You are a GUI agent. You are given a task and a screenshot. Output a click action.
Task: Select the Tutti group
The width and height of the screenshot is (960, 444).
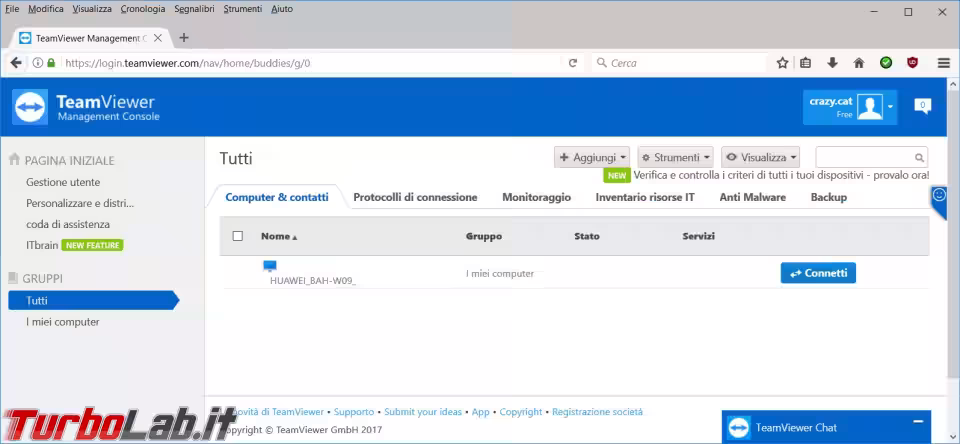click(x=94, y=301)
